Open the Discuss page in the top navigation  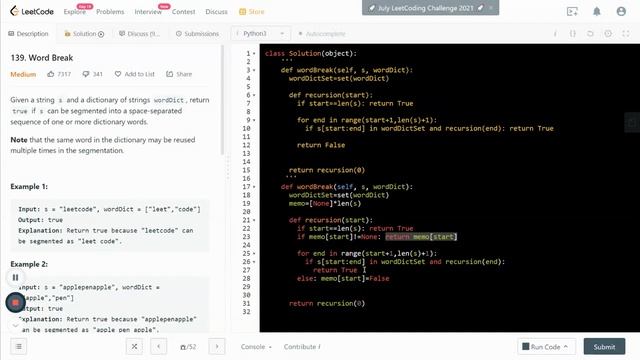tap(216, 12)
